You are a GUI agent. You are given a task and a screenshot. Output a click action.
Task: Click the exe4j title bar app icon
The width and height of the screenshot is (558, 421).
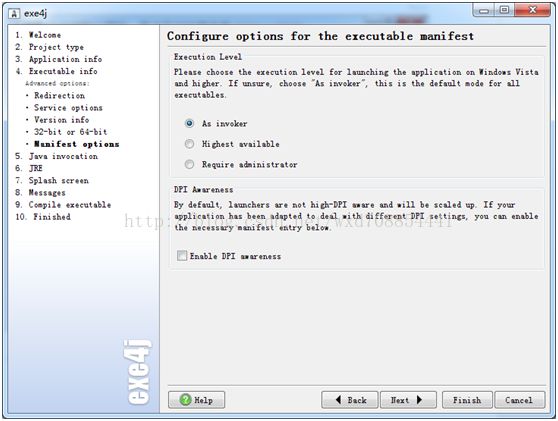[x=15, y=14]
